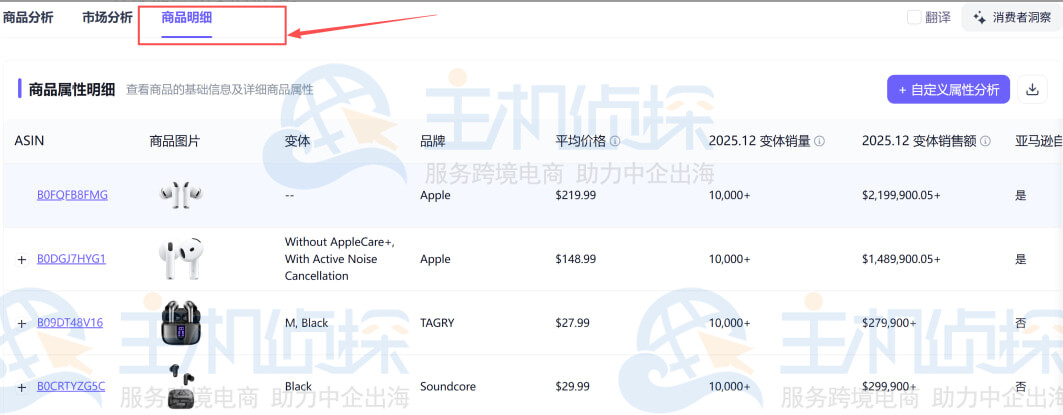This screenshot has height=415, width=1063.
Task: Click the 变体 column header
Action: (x=298, y=141)
